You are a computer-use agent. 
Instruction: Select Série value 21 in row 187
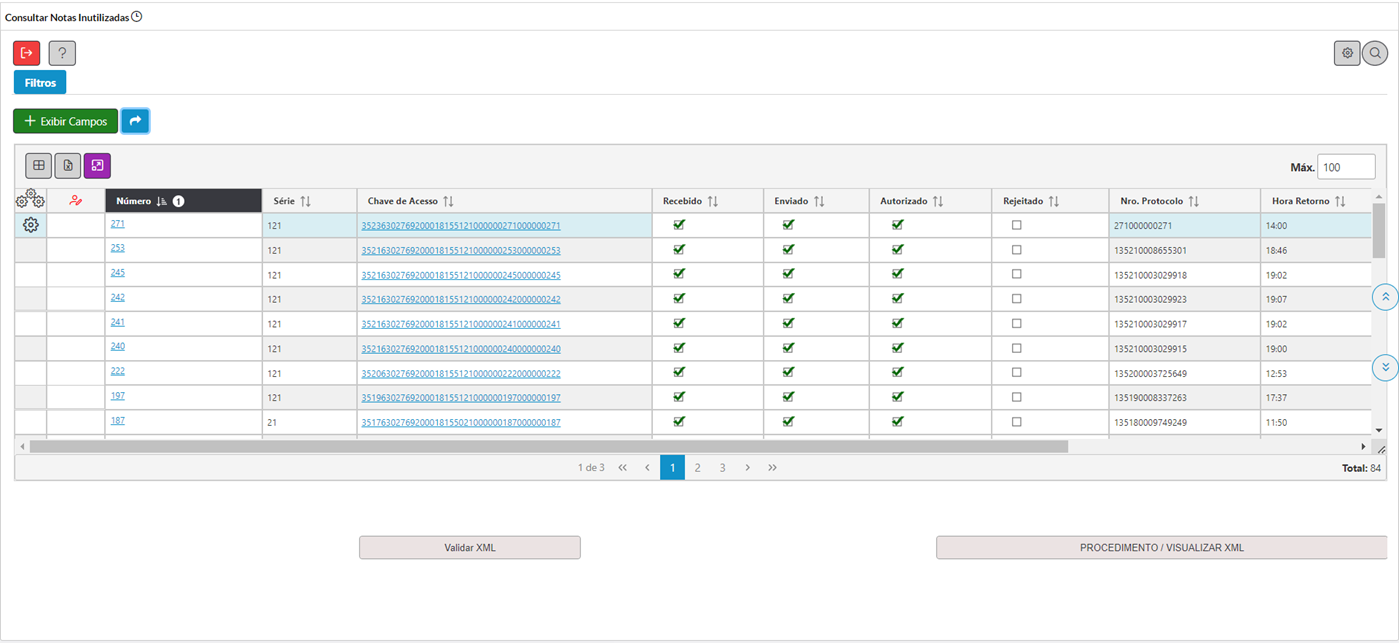272,422
